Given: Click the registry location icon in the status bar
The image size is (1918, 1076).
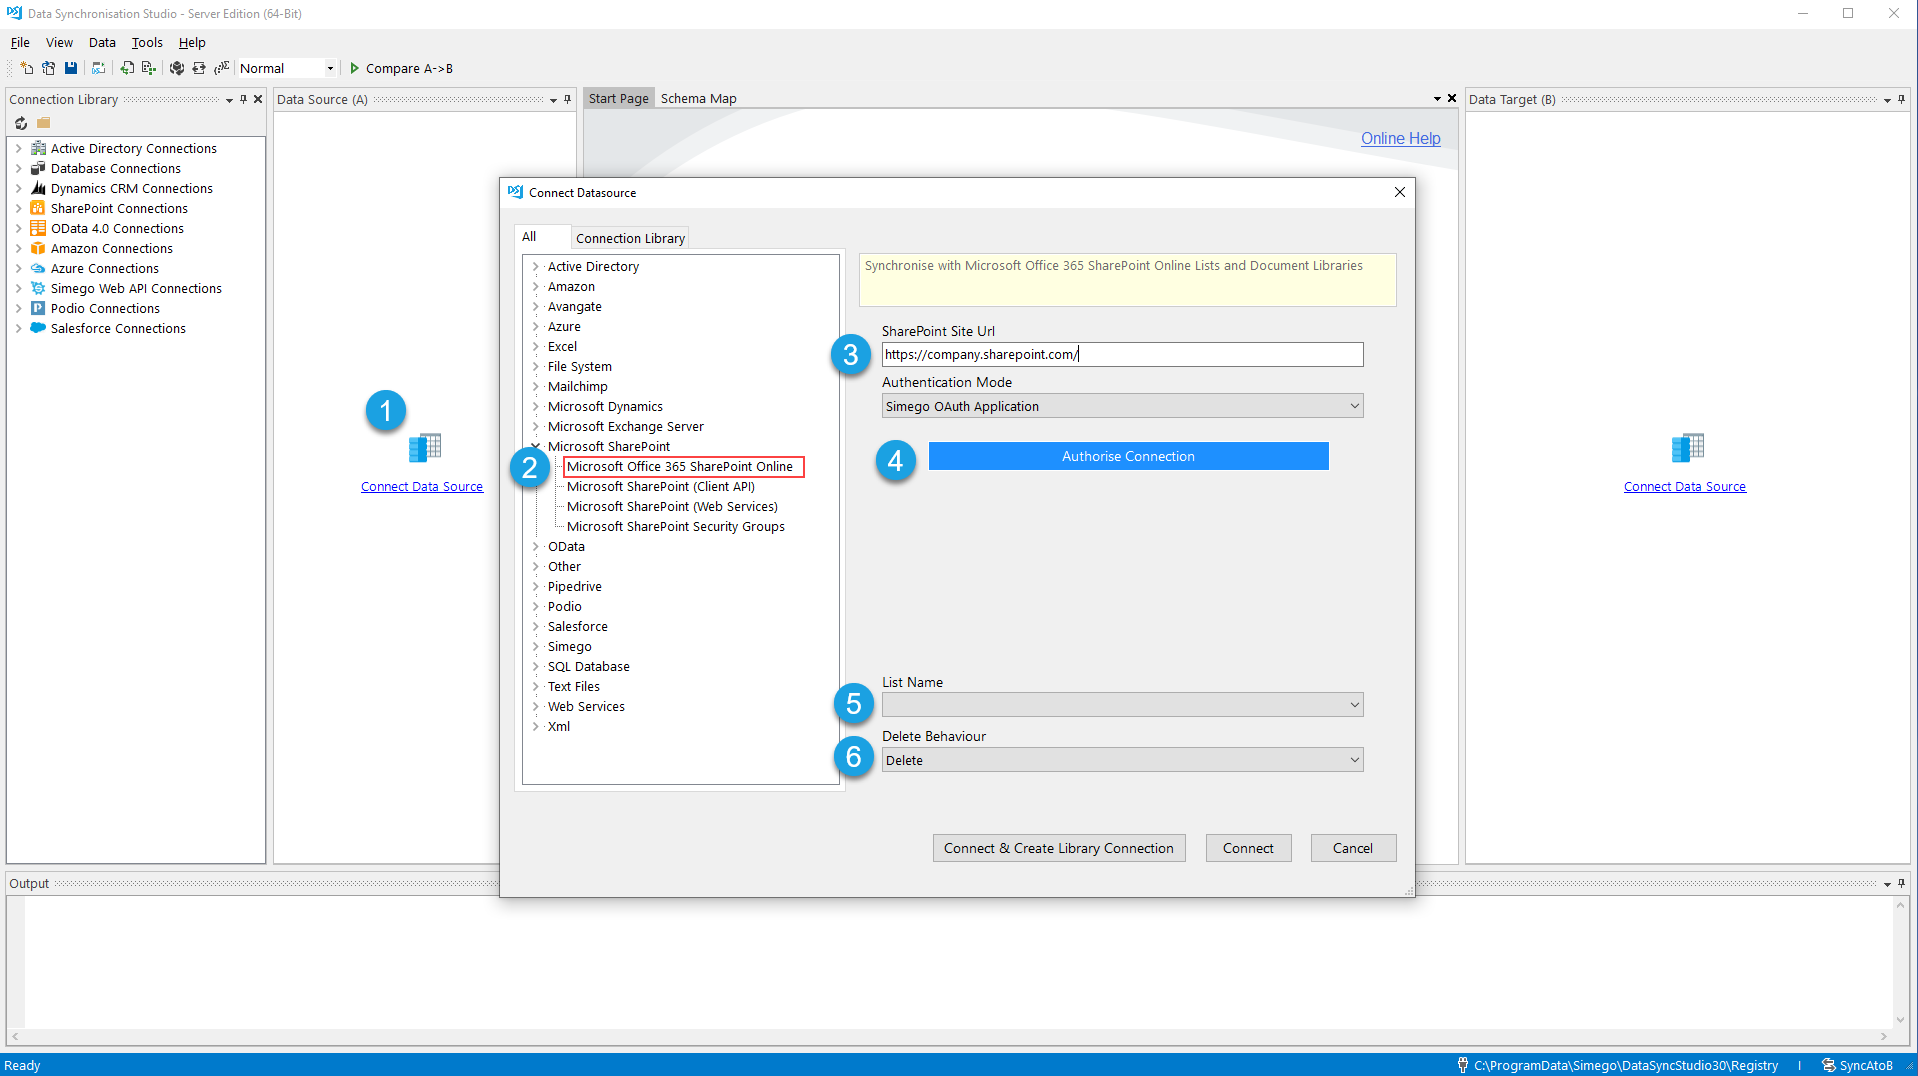Looking at the screenshot, I should pos(1462,1065).
